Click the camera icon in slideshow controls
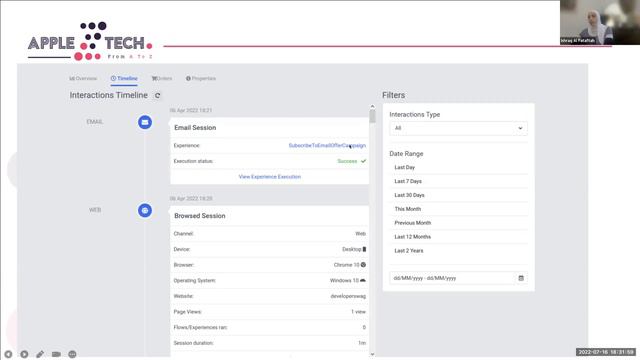 point(56,354)
